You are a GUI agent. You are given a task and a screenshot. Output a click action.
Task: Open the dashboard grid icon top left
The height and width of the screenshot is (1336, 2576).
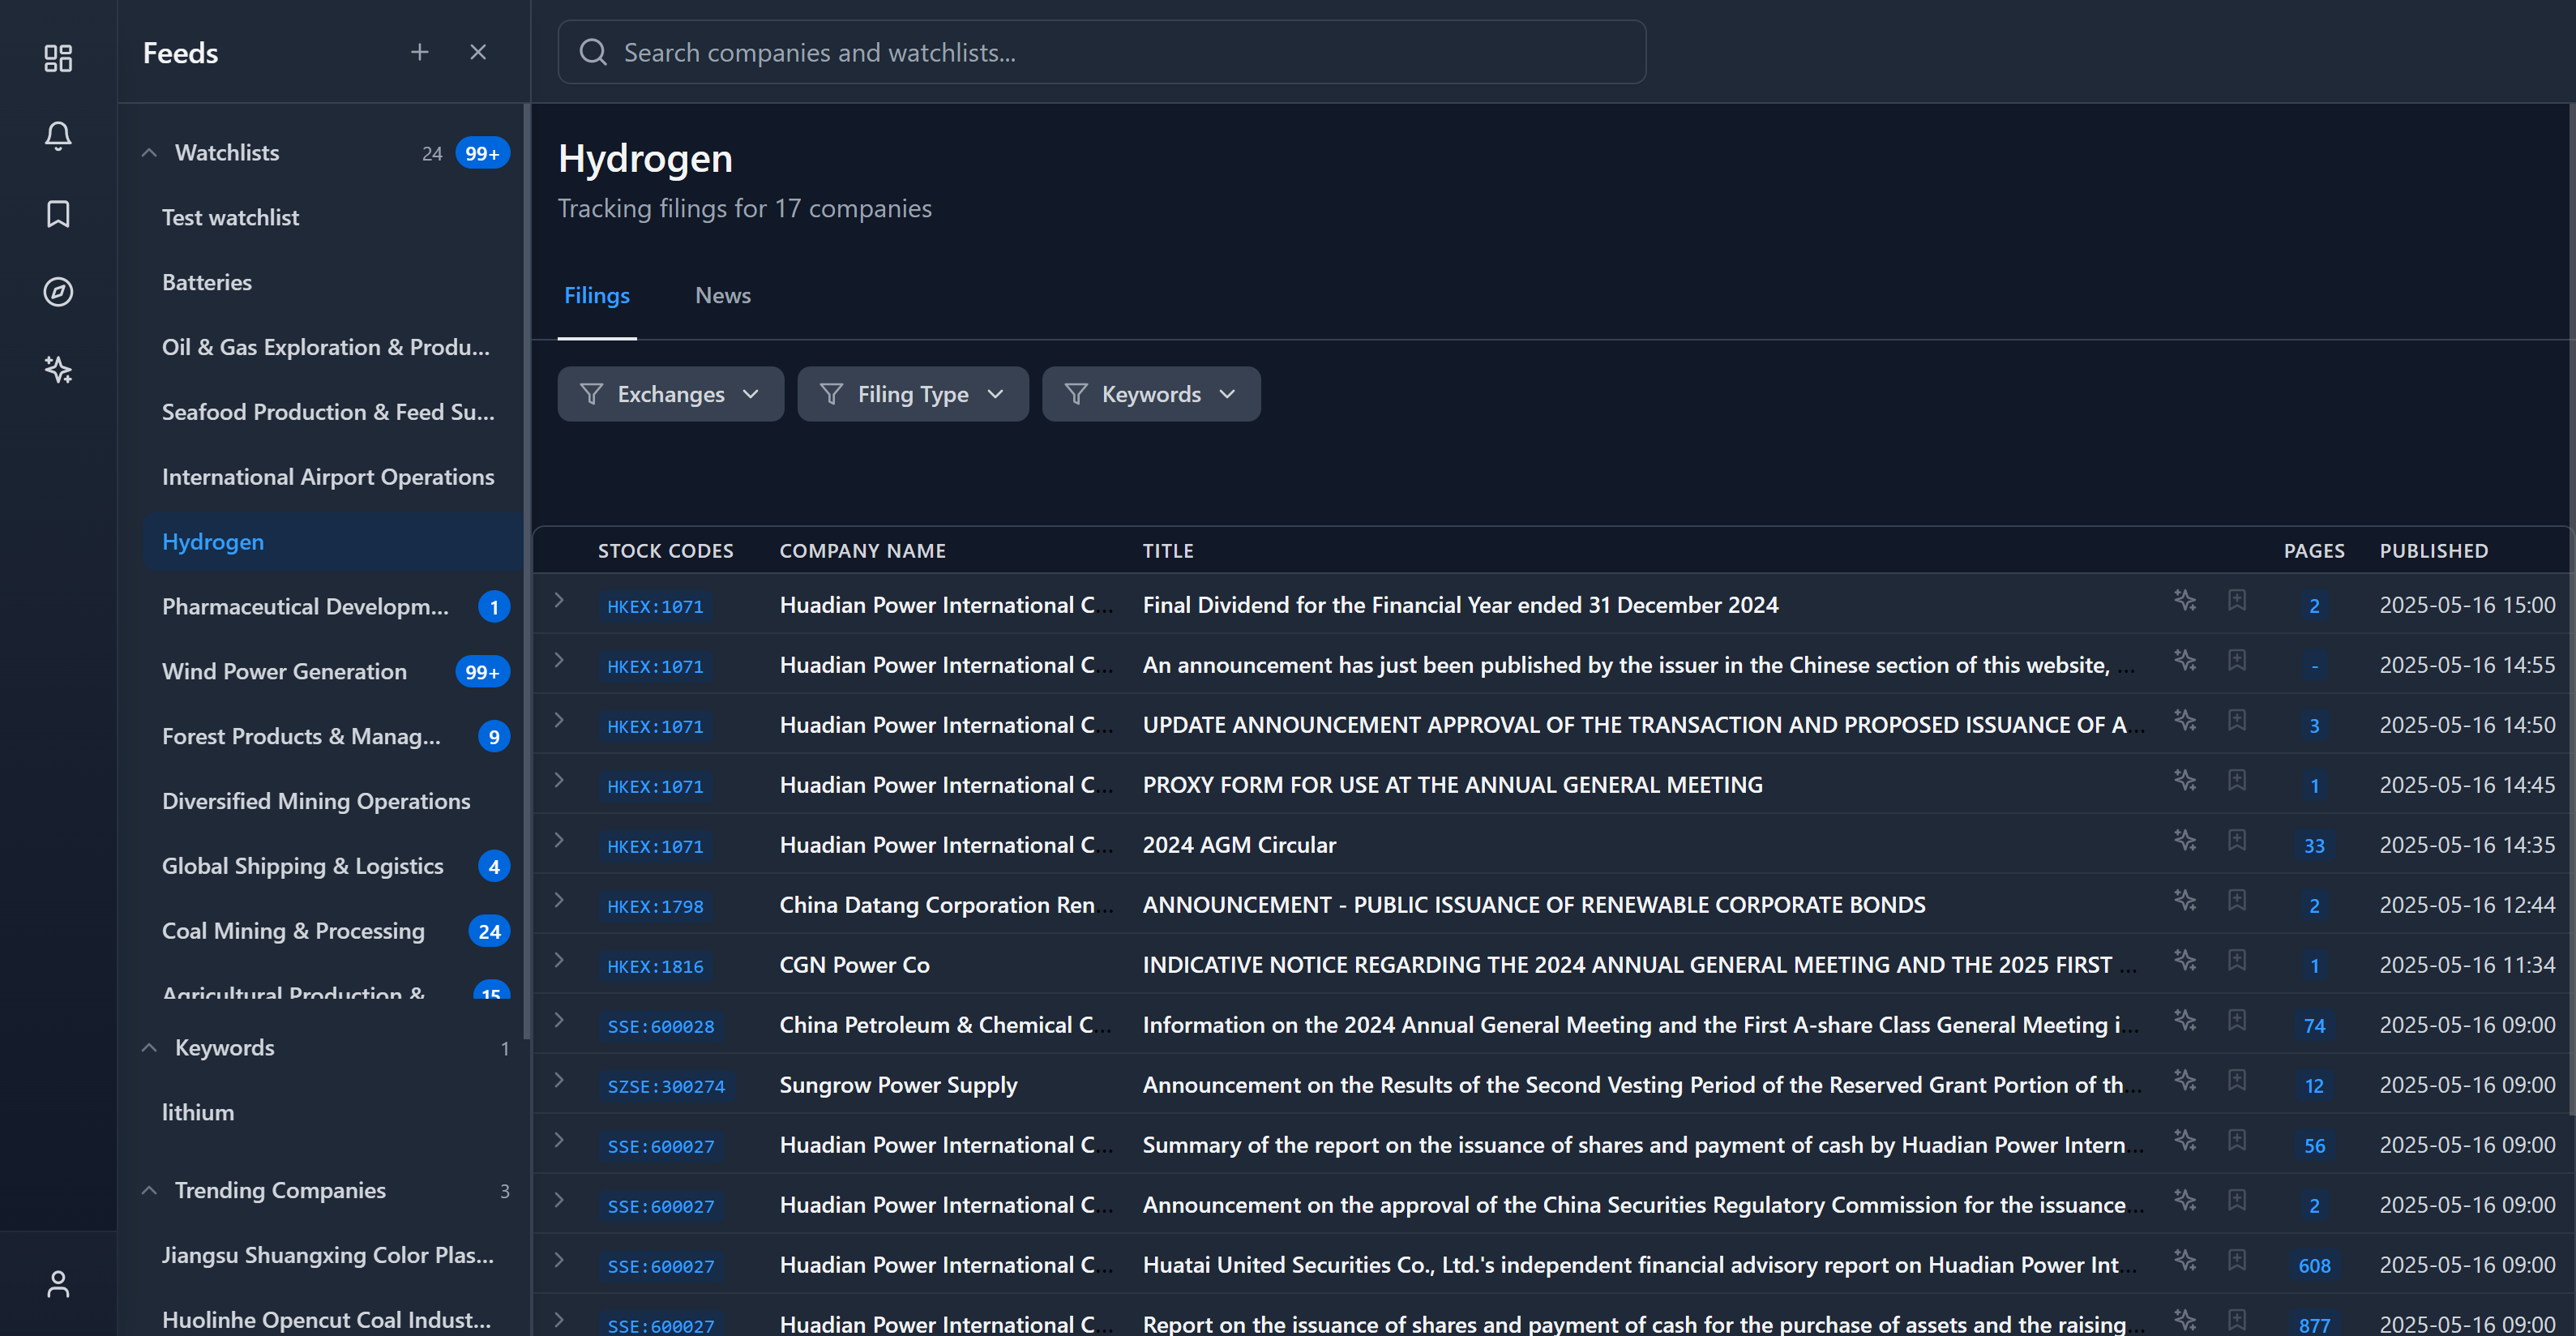57,58
